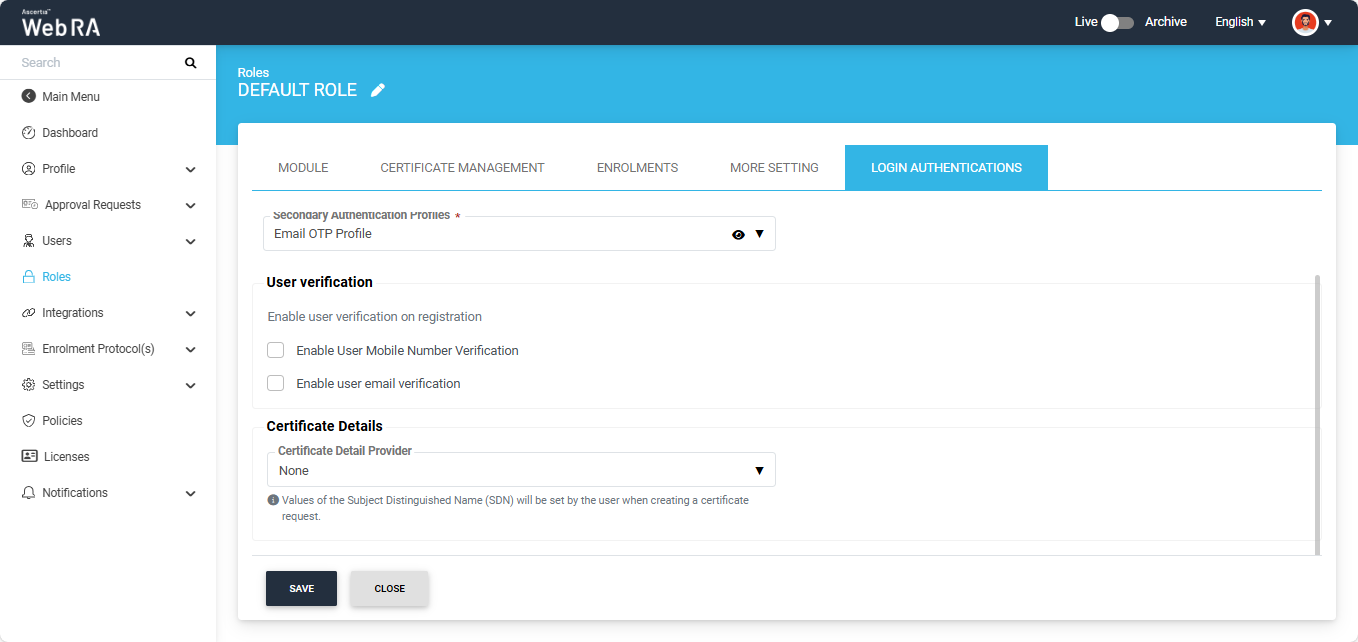
Task: Enable User Mobile Number Verification checkbox
Action: click(276, 351)
